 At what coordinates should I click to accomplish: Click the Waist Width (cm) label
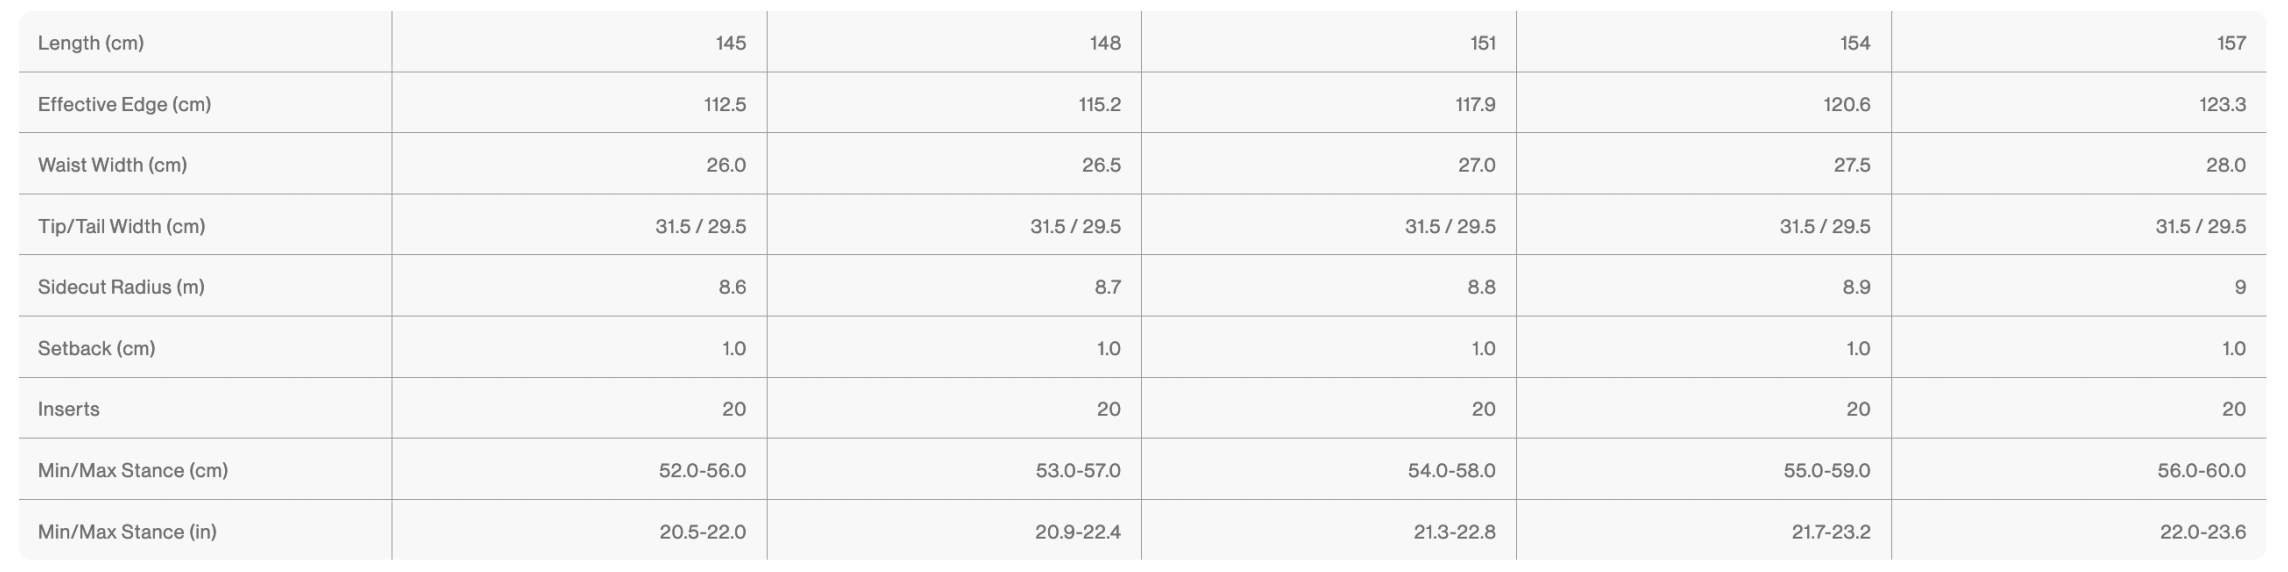pyautogui.click(x=112, y=165)
